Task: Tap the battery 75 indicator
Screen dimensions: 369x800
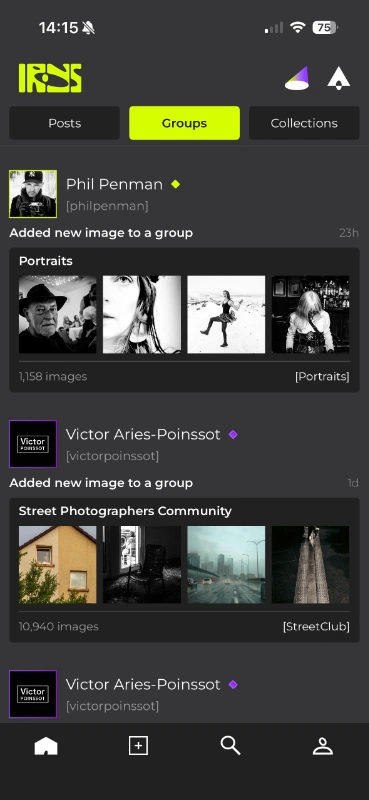Action: (325, 28)
